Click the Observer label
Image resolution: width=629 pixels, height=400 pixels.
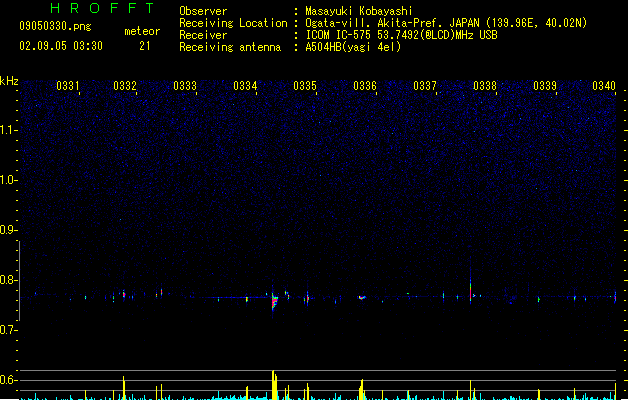click(x=203, y=11)
